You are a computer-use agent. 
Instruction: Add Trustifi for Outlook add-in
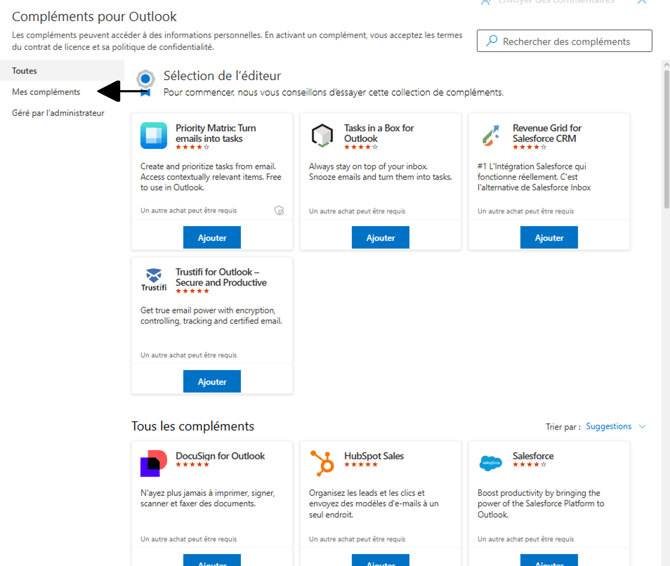click(212, 381)
